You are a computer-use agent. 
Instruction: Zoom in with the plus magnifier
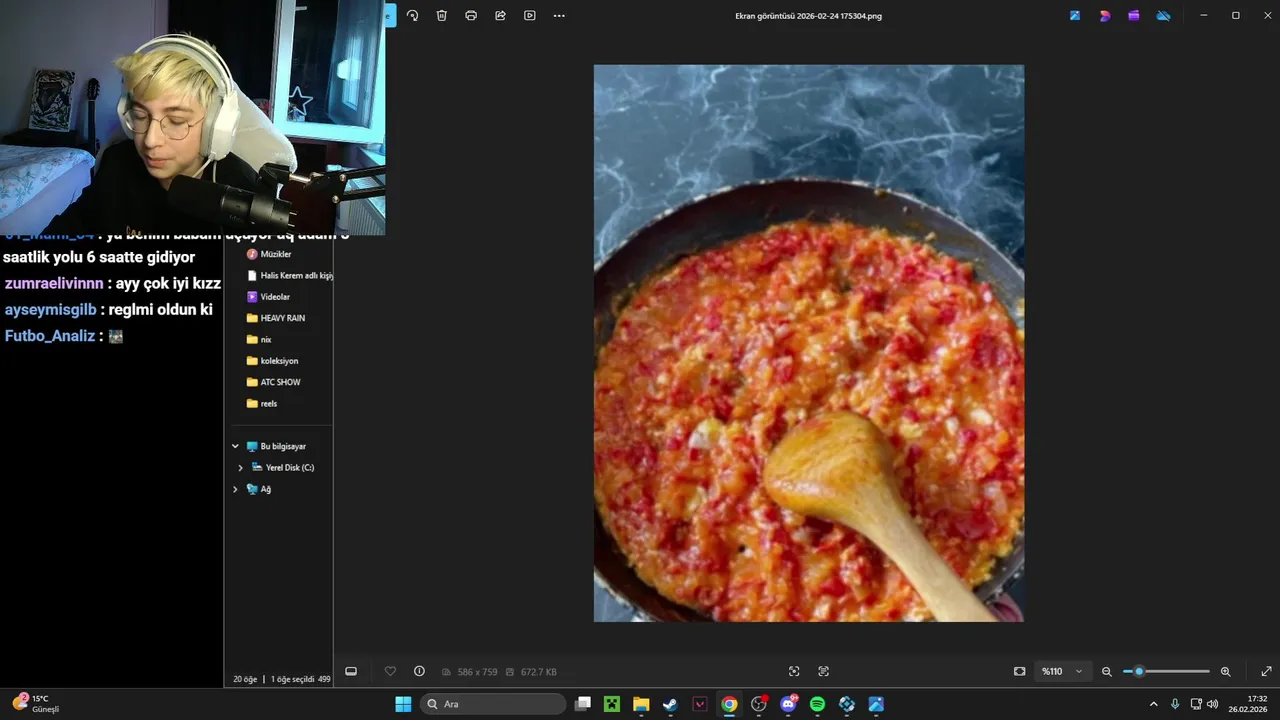(1226, 671)
